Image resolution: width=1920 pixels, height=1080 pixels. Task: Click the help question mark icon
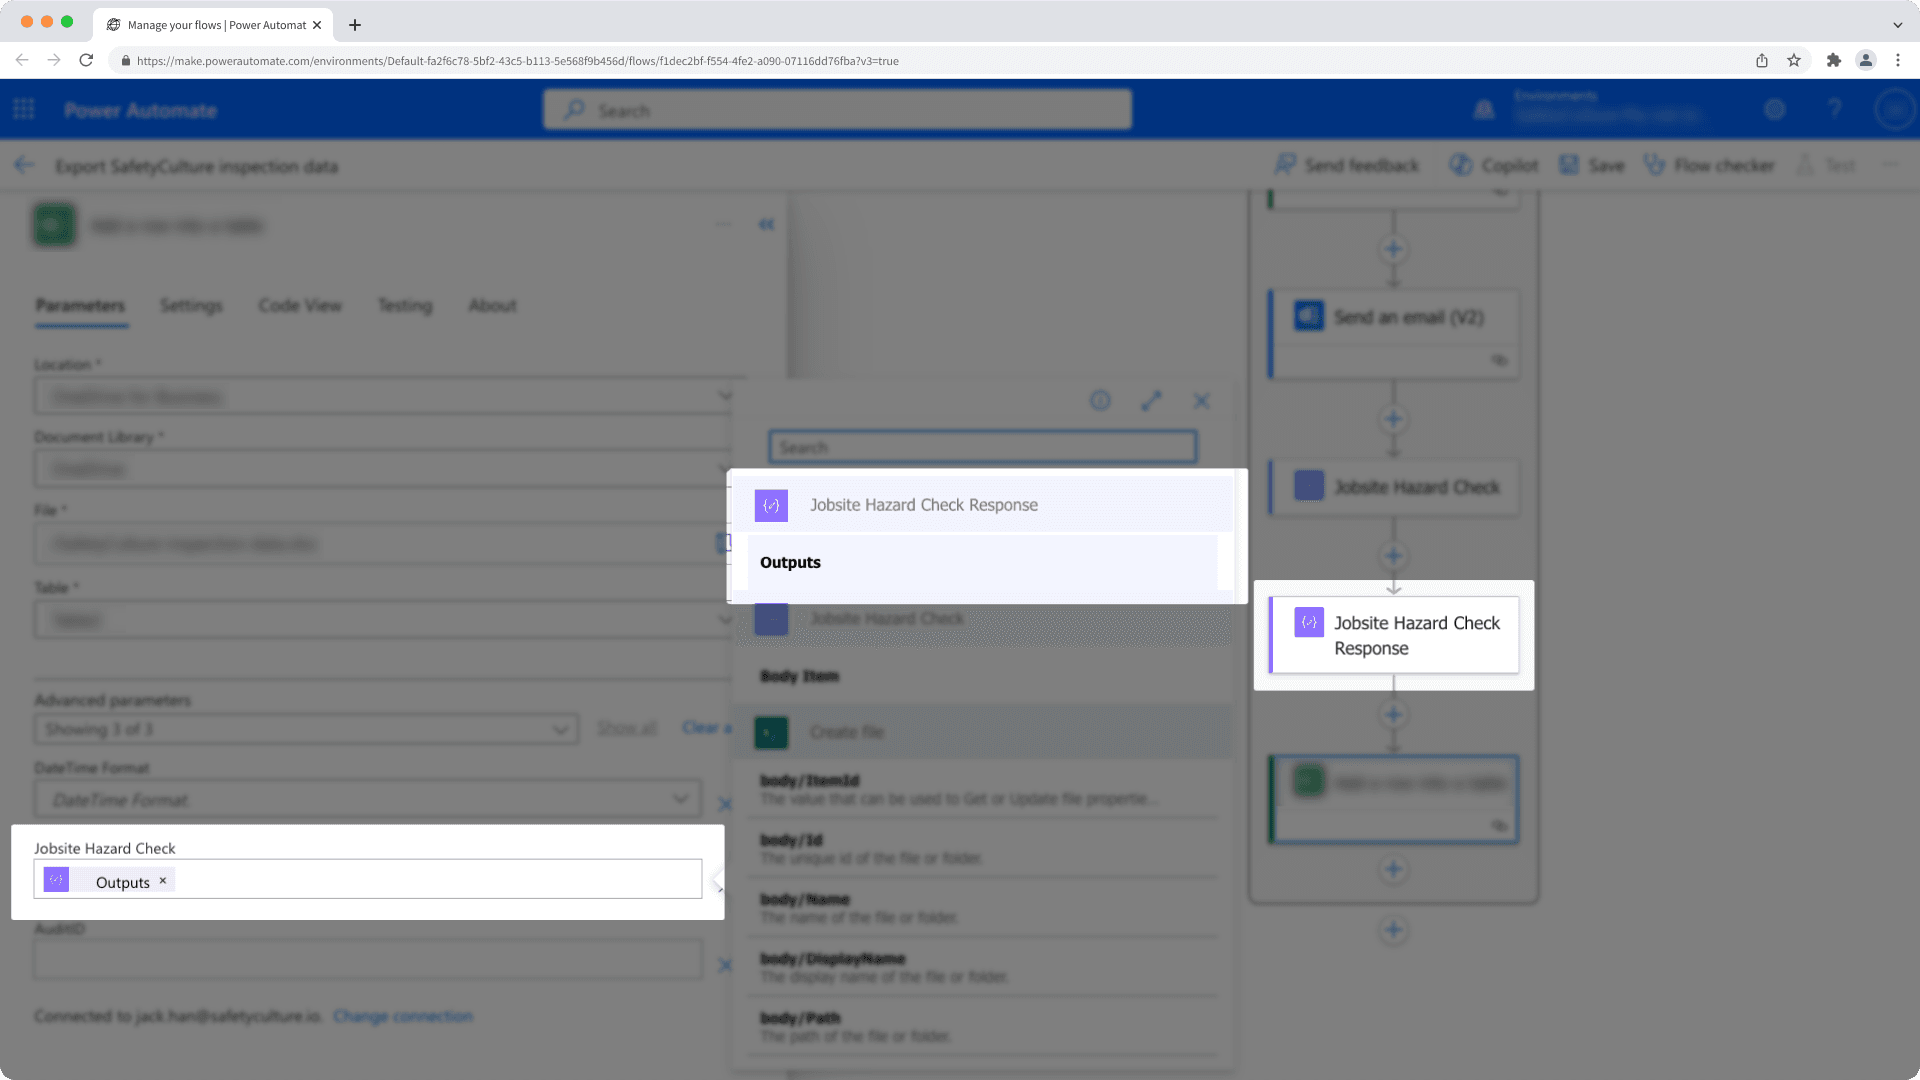pyautogui.click(x=1835, y=109)
